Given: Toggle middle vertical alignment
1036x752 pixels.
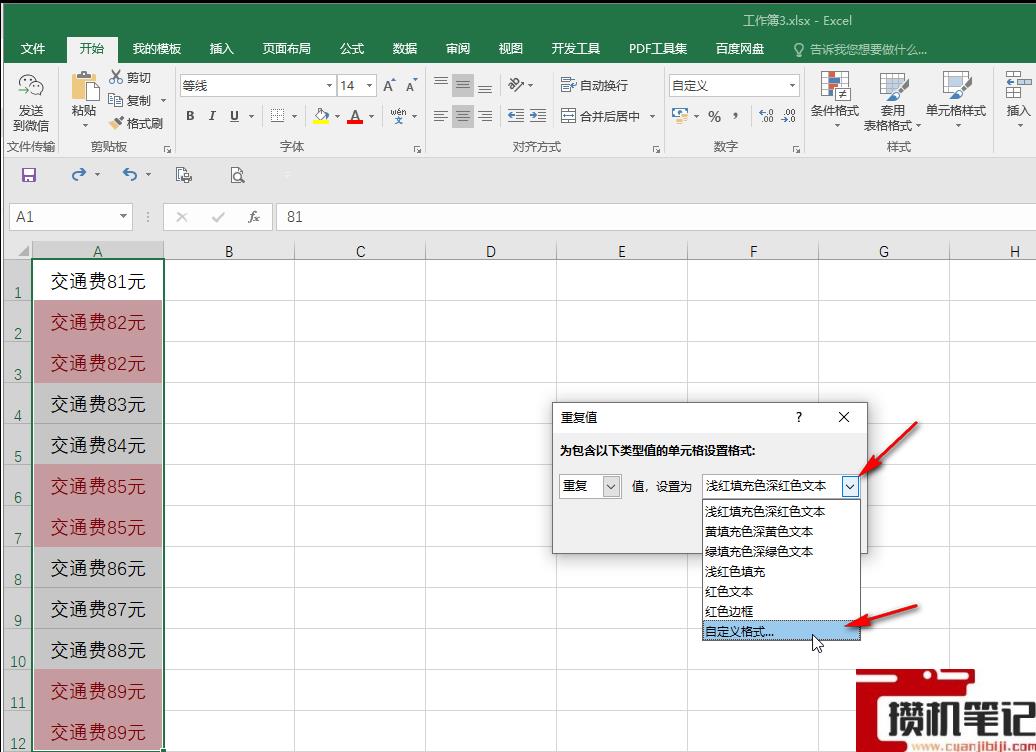Looking at the screenshot, I should (462, 85).
